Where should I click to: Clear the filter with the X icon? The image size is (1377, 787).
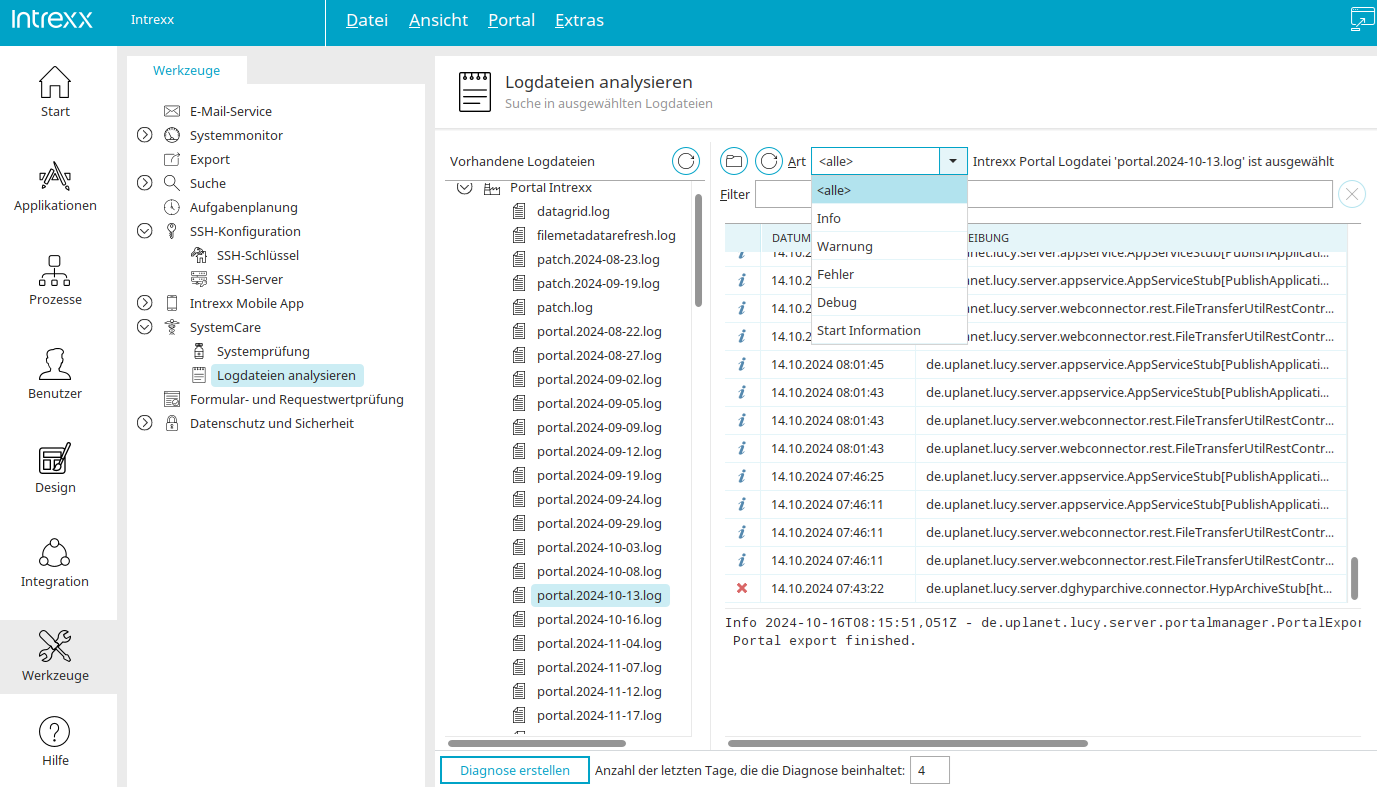coord(1351,194)
